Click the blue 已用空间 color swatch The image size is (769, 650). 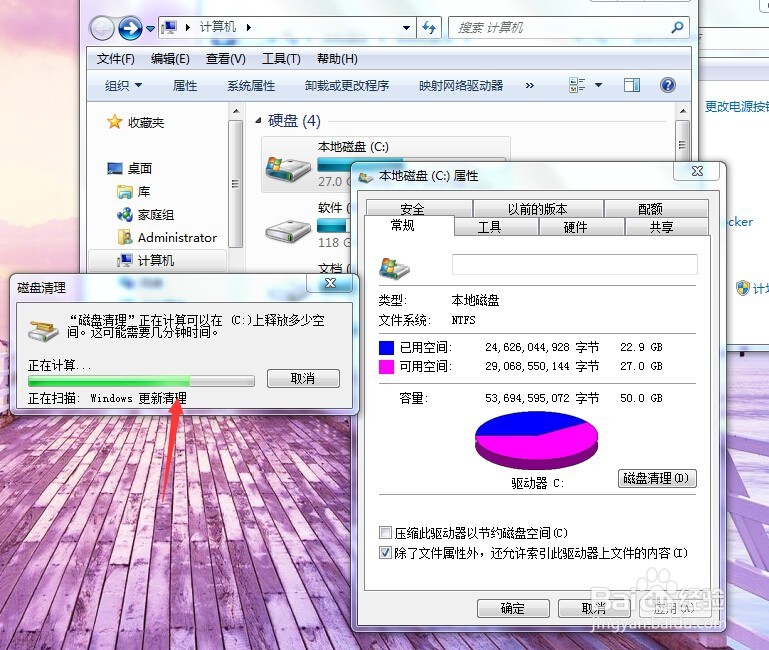pos(386,348)
